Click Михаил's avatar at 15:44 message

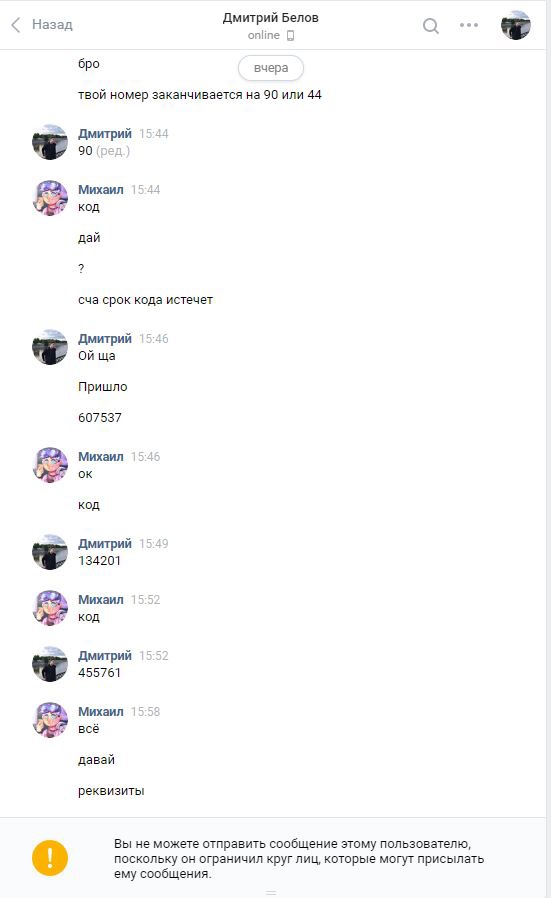pyautogui.click(x=50, y=198)
